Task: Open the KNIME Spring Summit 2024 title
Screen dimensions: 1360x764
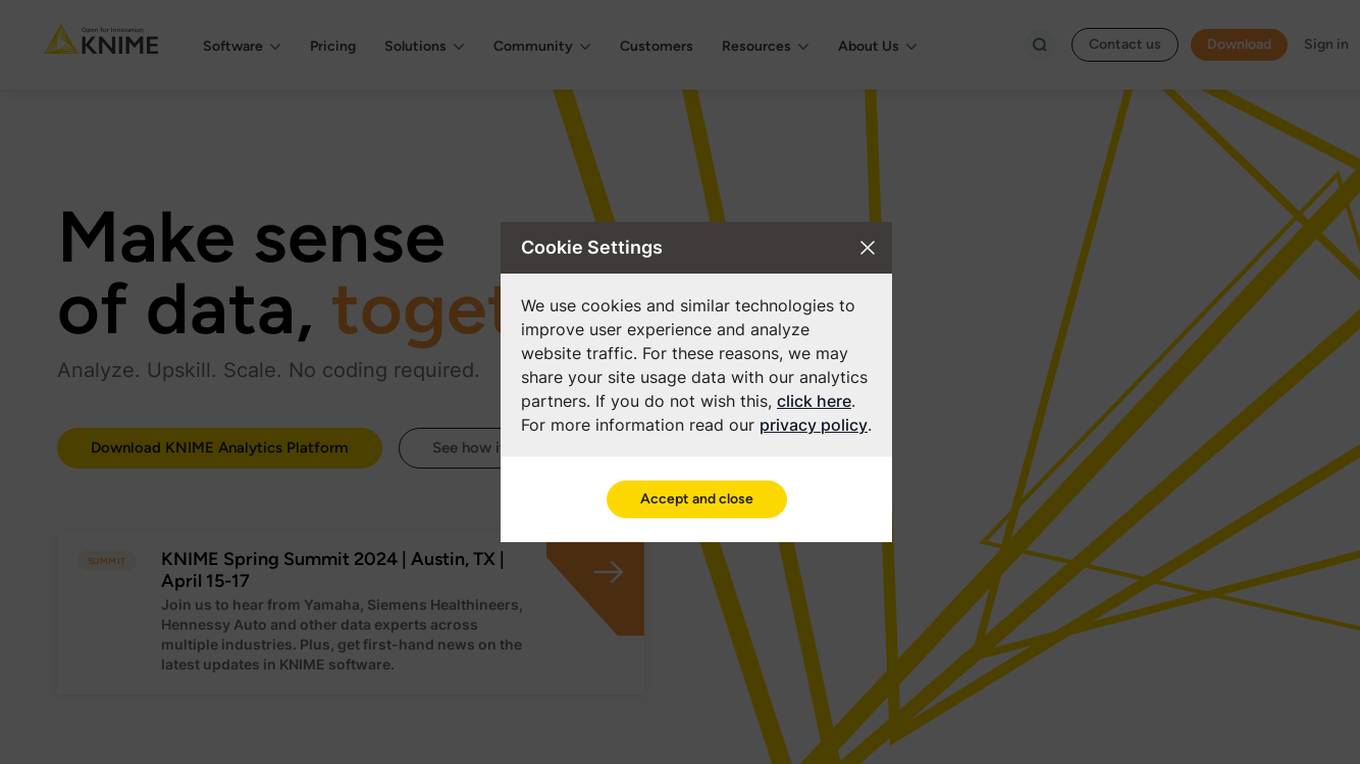Action: tap(333, 570)
